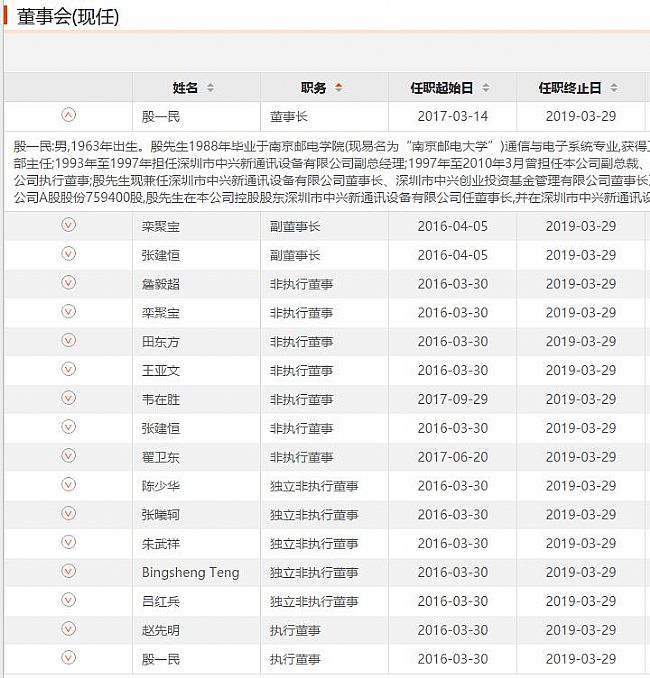This screenshot has width=650, height=678.
Task: Click the 姓名 column header text
Action: pyautogui.click(x=185, y=88)
